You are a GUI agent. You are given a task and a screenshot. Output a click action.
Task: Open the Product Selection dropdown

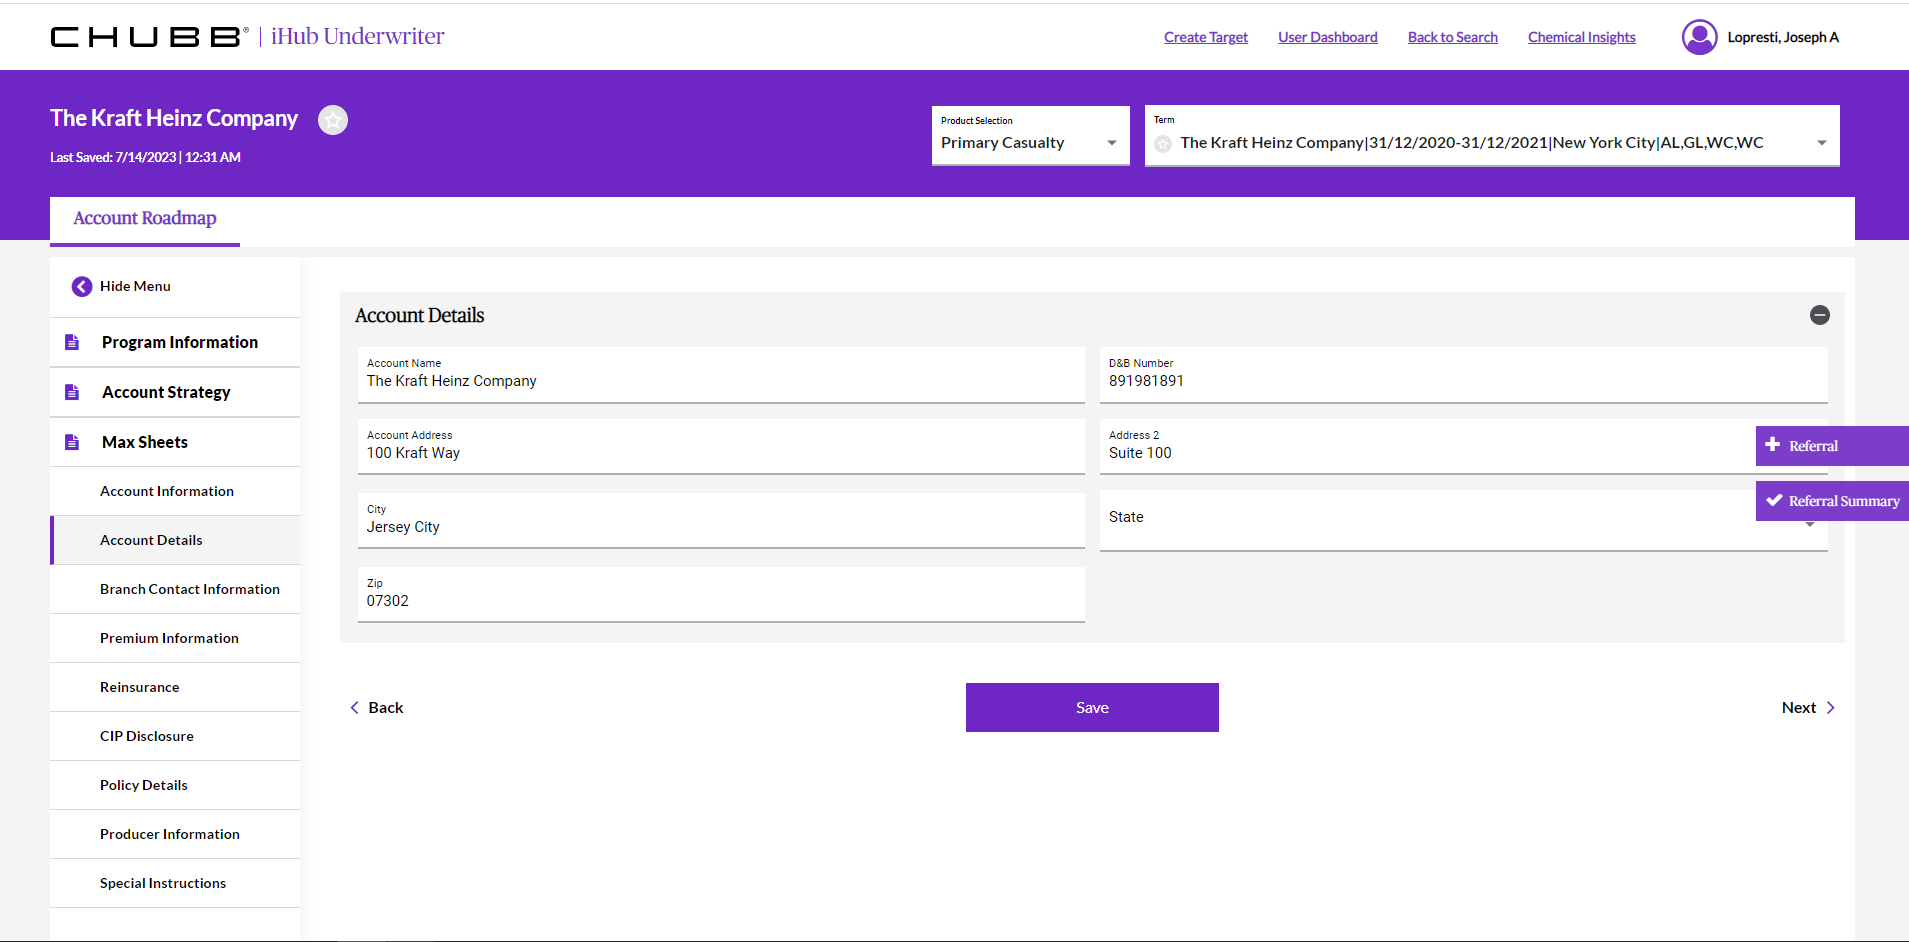pyautogui.click(x=1030, y=143)
